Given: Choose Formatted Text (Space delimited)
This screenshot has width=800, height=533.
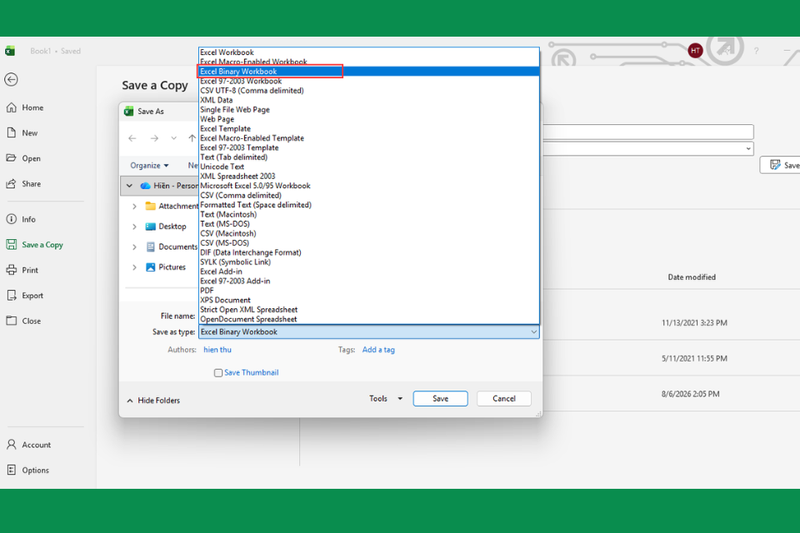Looking at the screenshot, I should coord(369,205).
